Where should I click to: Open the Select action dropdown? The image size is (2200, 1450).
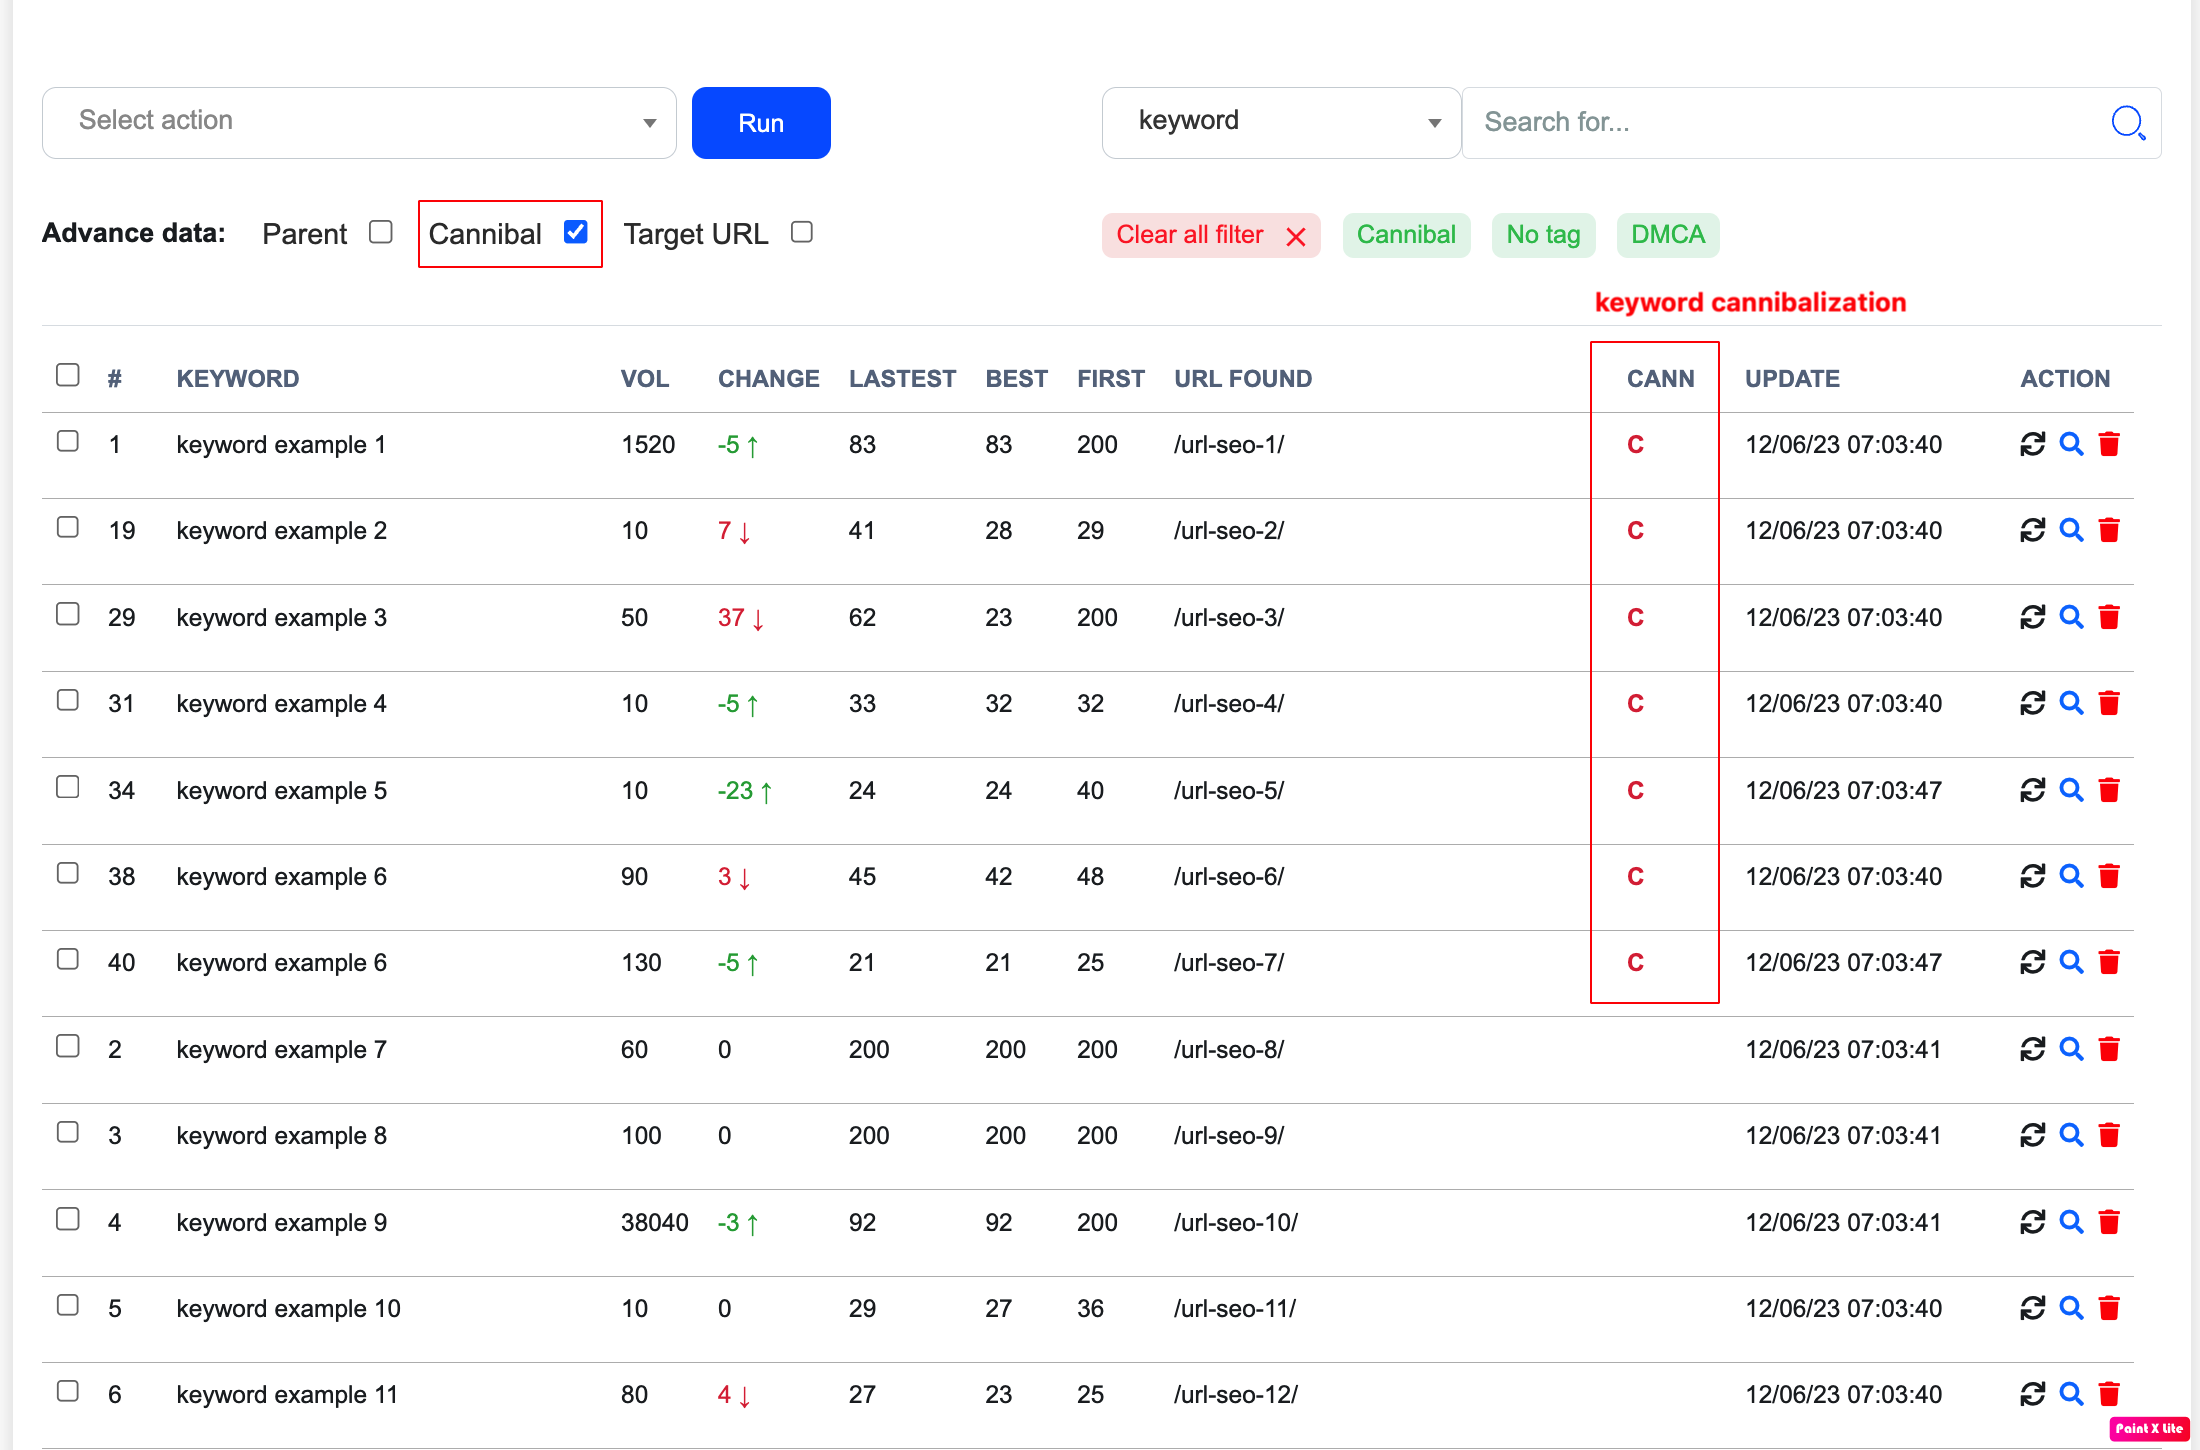[358, 121]
